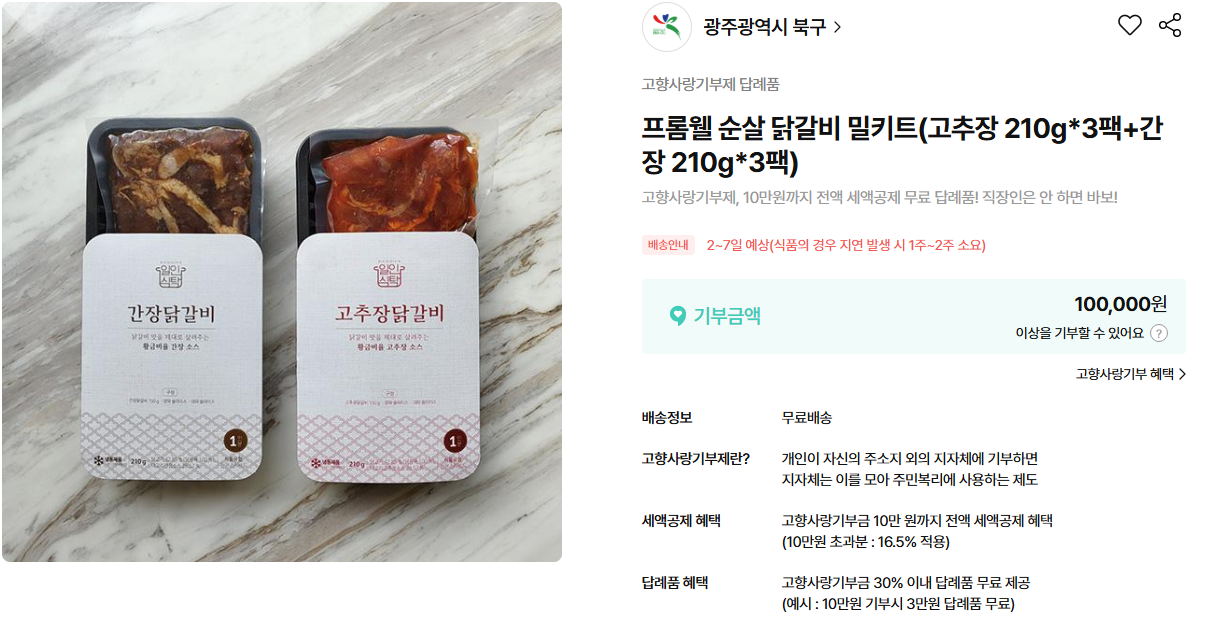1209x621 pixels.
Task: Click the product image of chicken meal kits
Action: coord(282,282)
